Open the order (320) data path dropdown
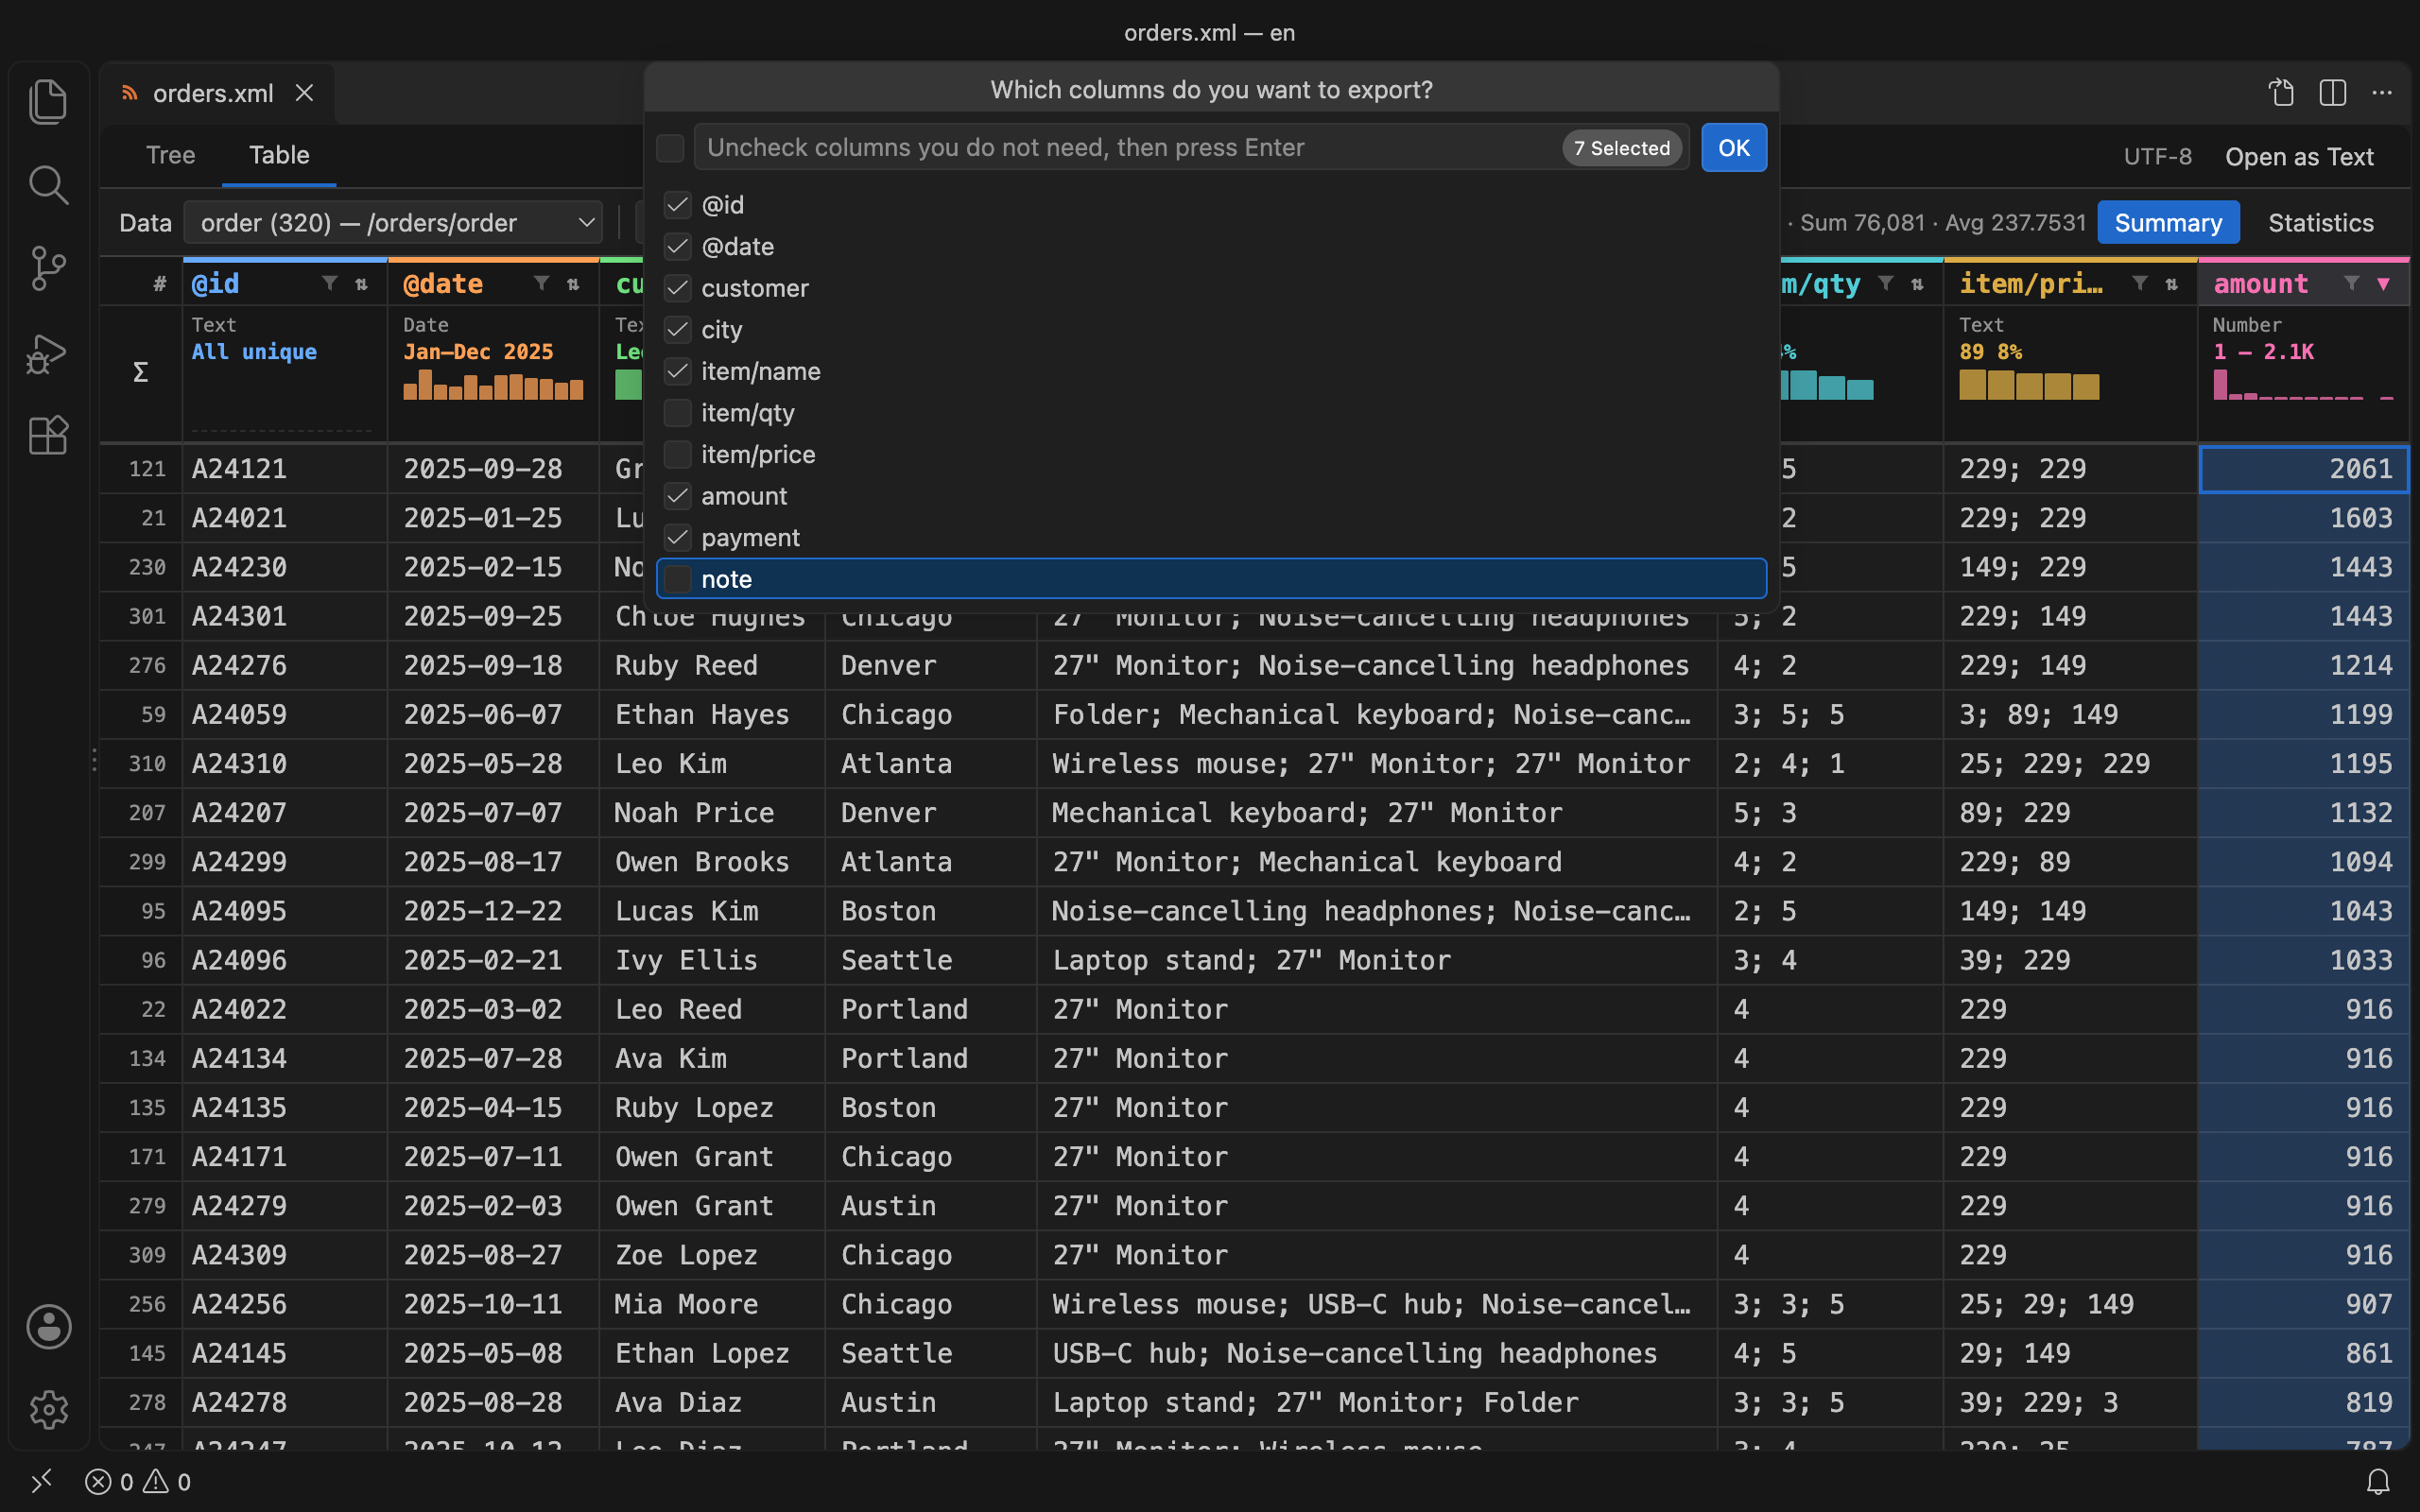The image size is (2420, 1512). (x=393, y=222)
